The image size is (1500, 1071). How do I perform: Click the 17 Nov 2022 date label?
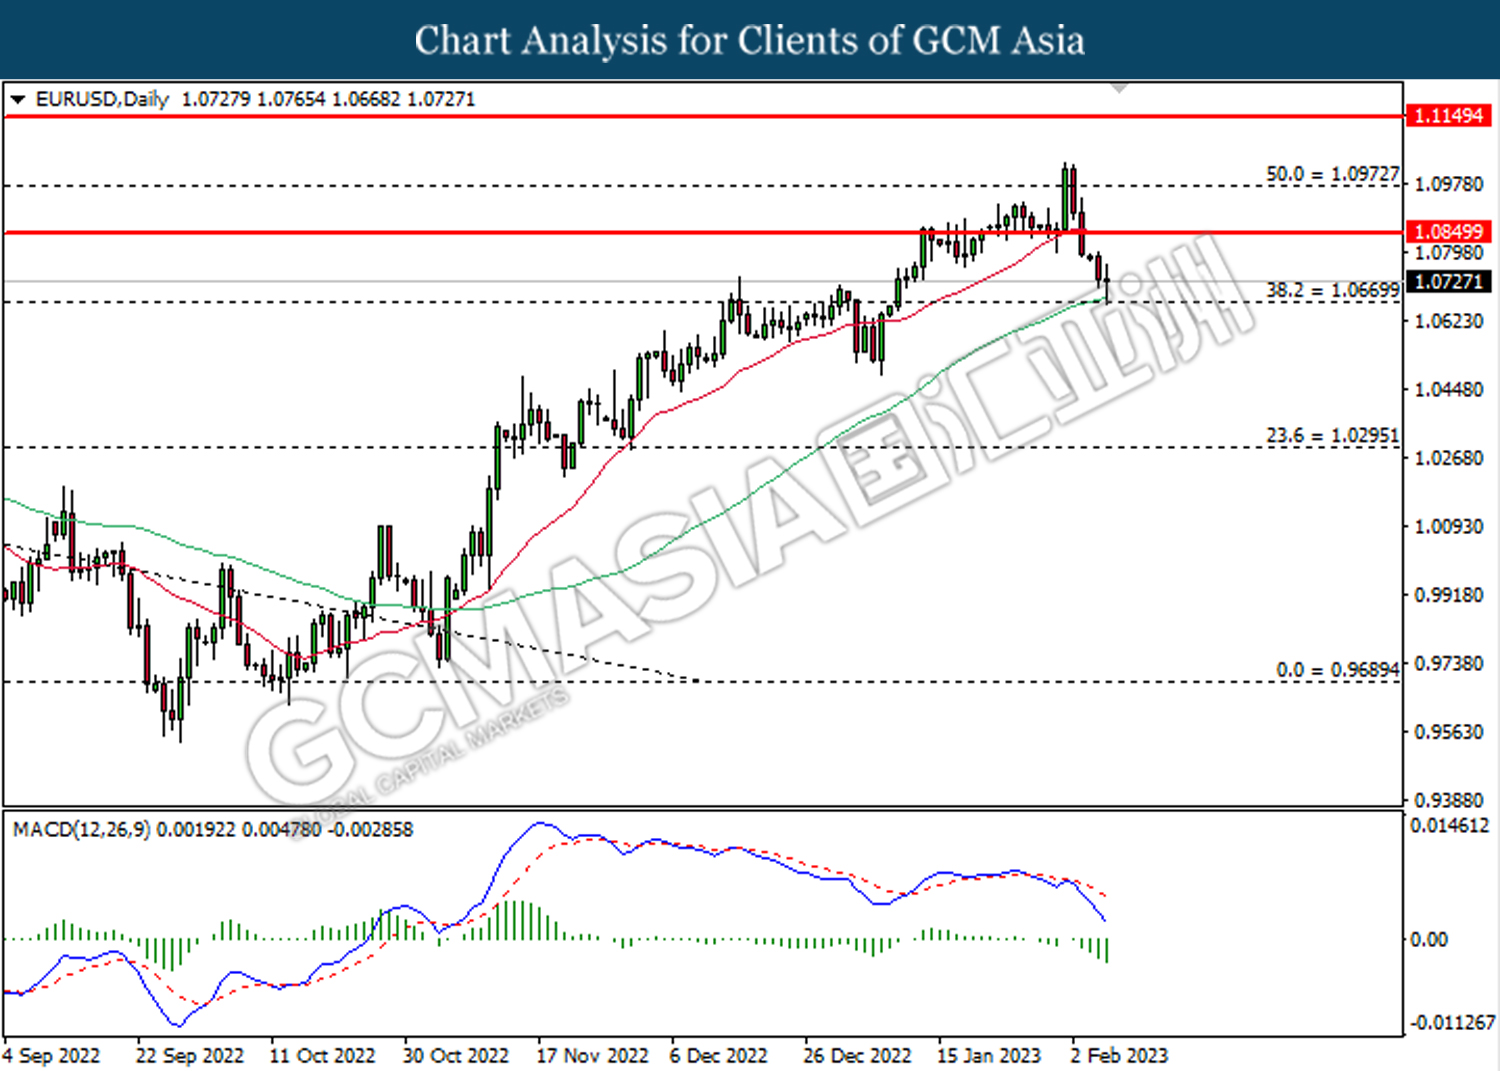click(x=592, y=1056)
